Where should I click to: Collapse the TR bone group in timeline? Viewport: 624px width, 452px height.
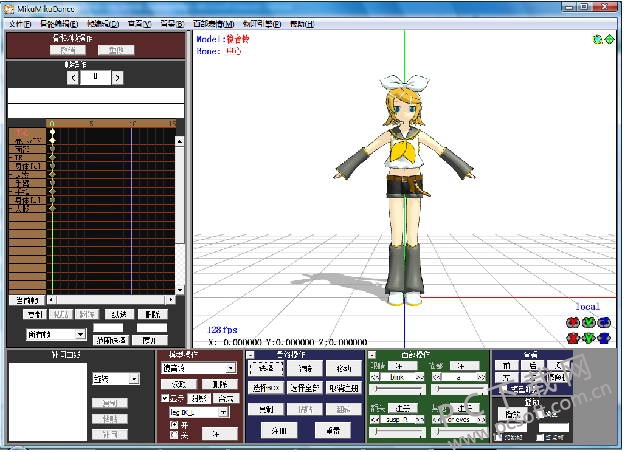(11, 158)
